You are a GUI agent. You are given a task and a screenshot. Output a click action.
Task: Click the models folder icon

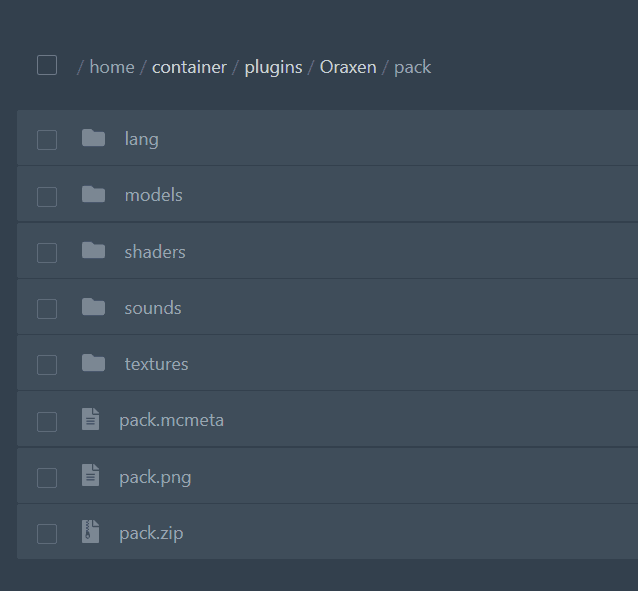click(93, 194)
